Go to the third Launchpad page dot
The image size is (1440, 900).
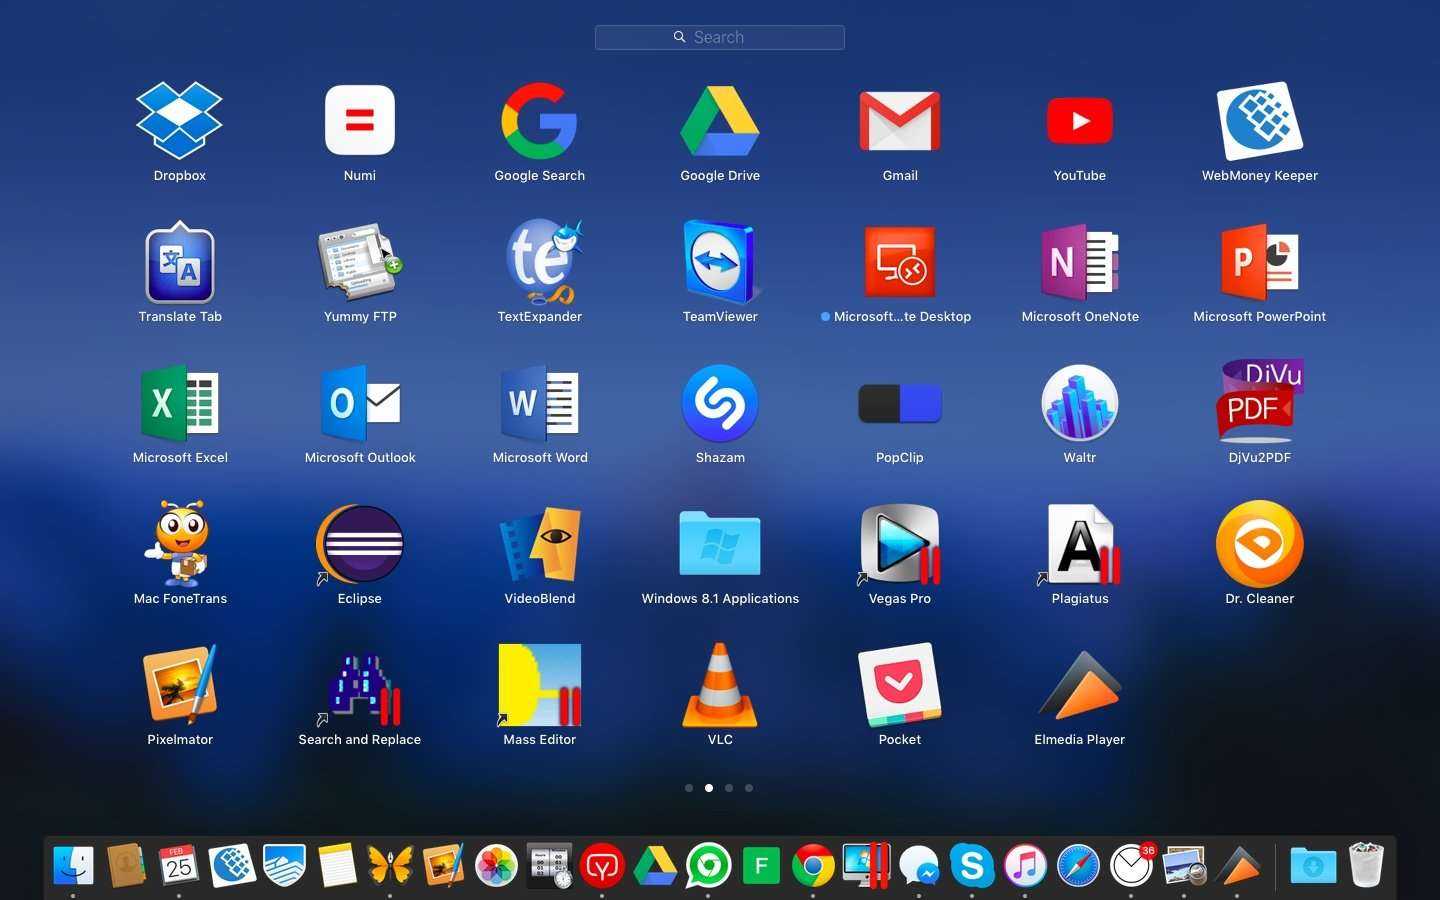729,788
